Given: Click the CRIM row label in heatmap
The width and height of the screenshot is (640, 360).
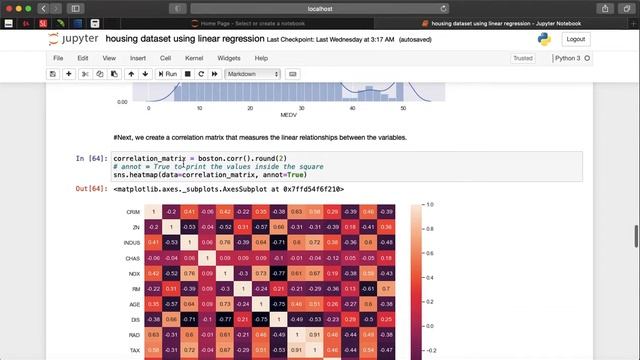Looking at the screenshot, I should pos(133,212).
